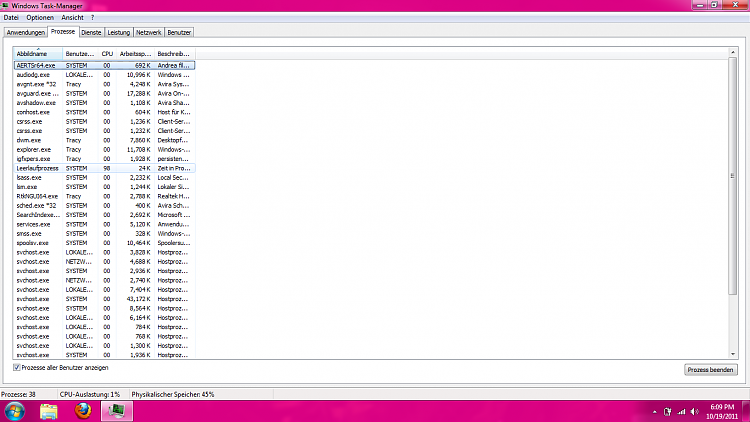Click the vertical scrollbar thumb
Screen dimensions: 750x422
pyautogui.click(x=732, y=176)
